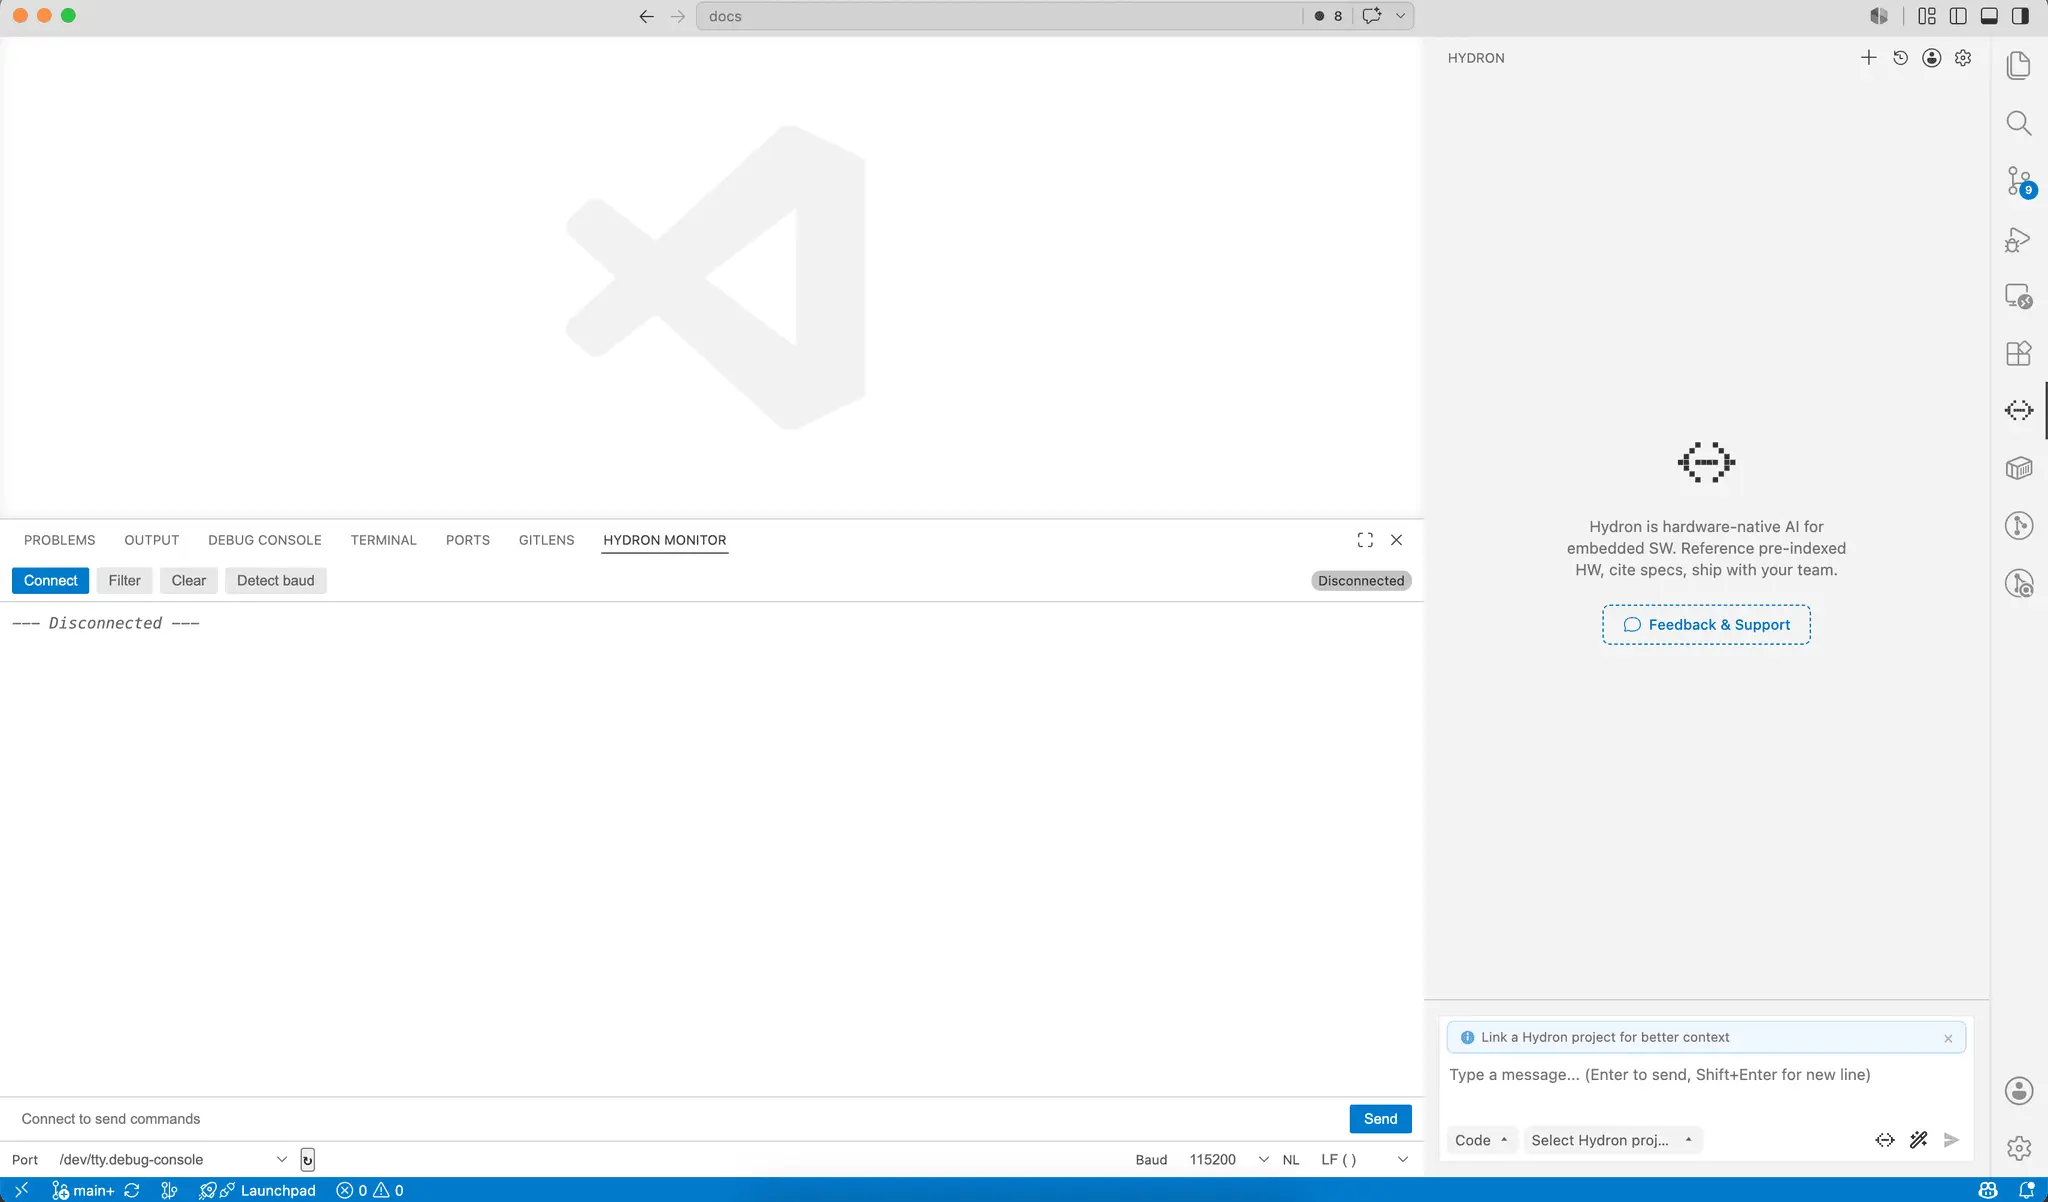Send the Hydron chat message arrow
The height and width of the screenshot is (1202, 2048).
1951,1140
